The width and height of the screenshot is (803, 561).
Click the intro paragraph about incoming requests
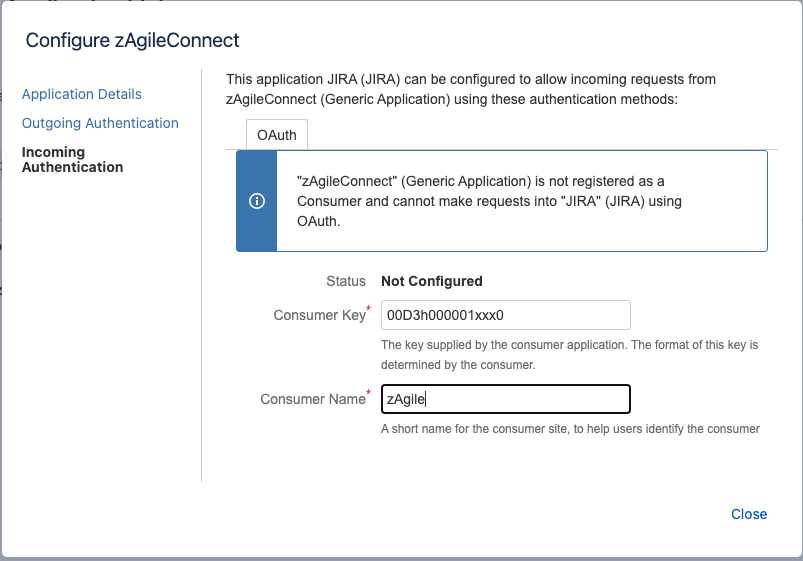pyautogui.click(x=470, y=89)
